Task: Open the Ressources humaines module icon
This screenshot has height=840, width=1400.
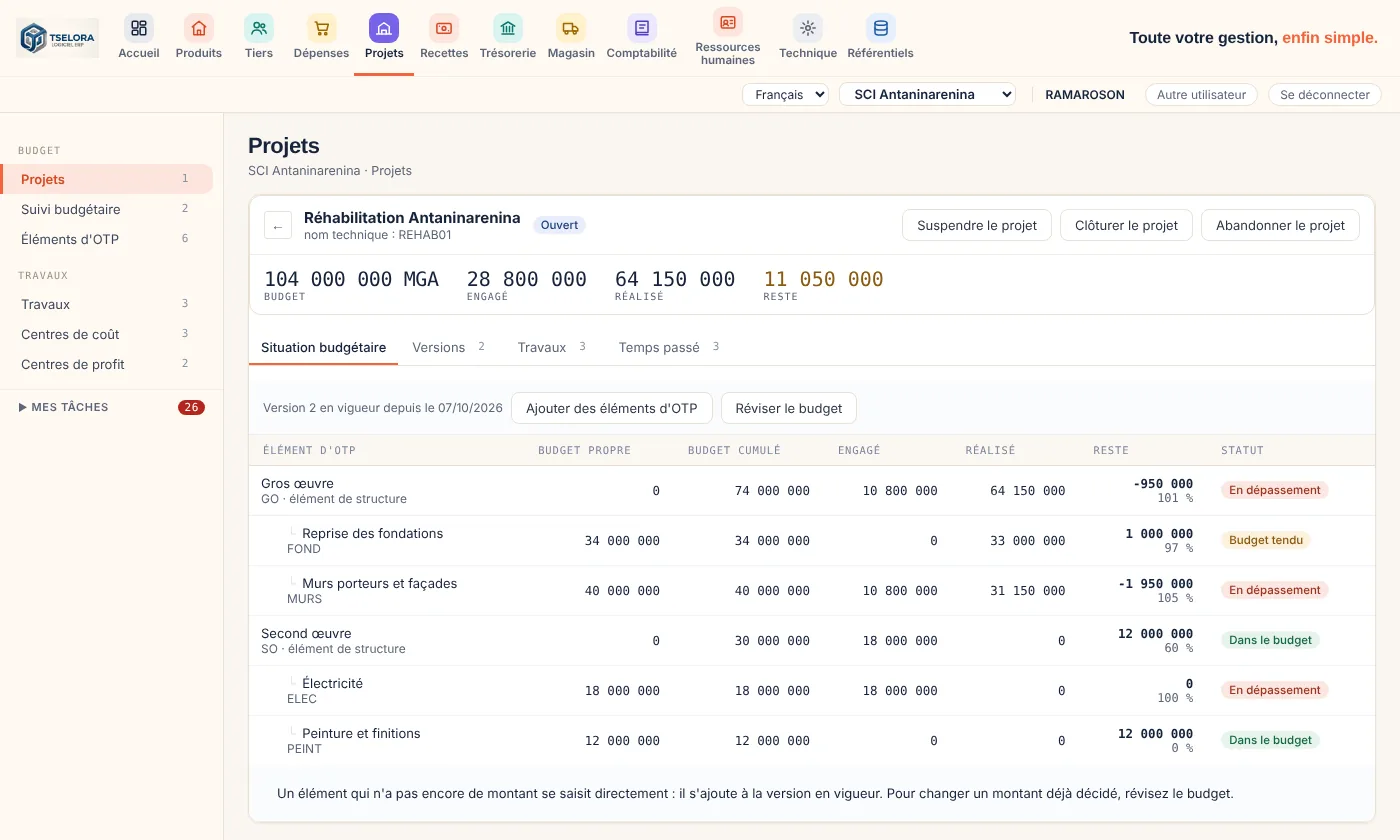Action: point(728,22)
